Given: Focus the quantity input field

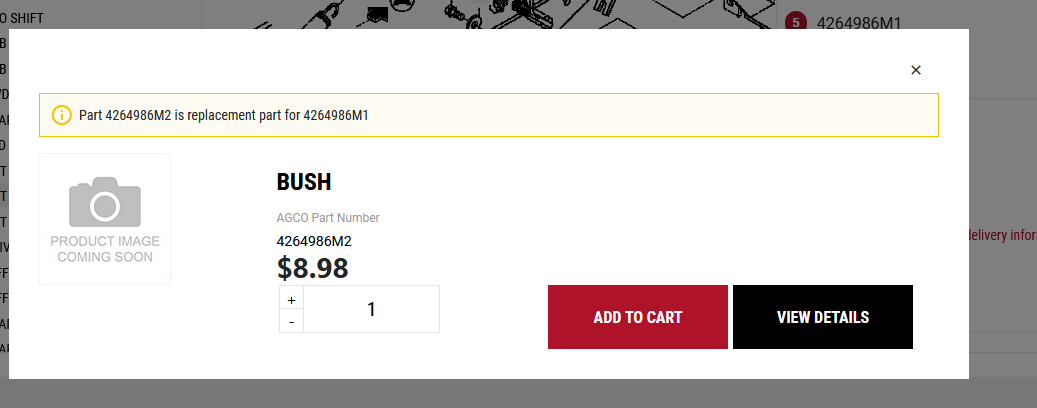Looking at the screenshot, I should point(371,310).
